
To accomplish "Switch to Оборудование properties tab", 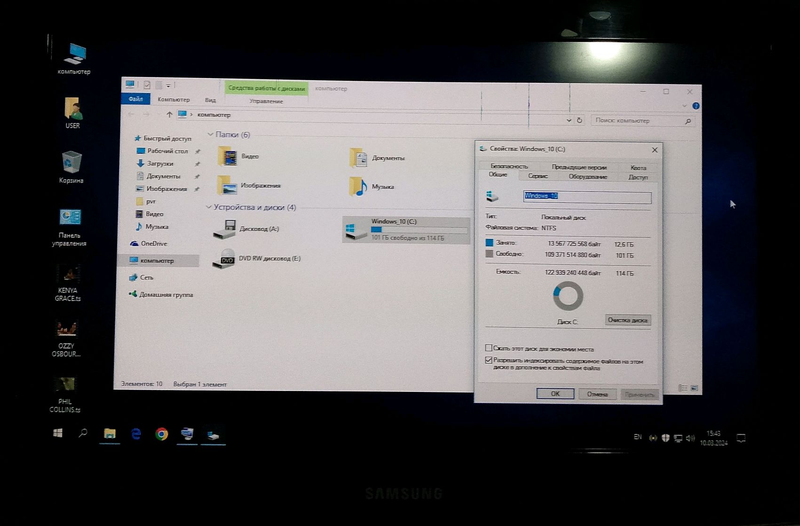I will [588, 177].
